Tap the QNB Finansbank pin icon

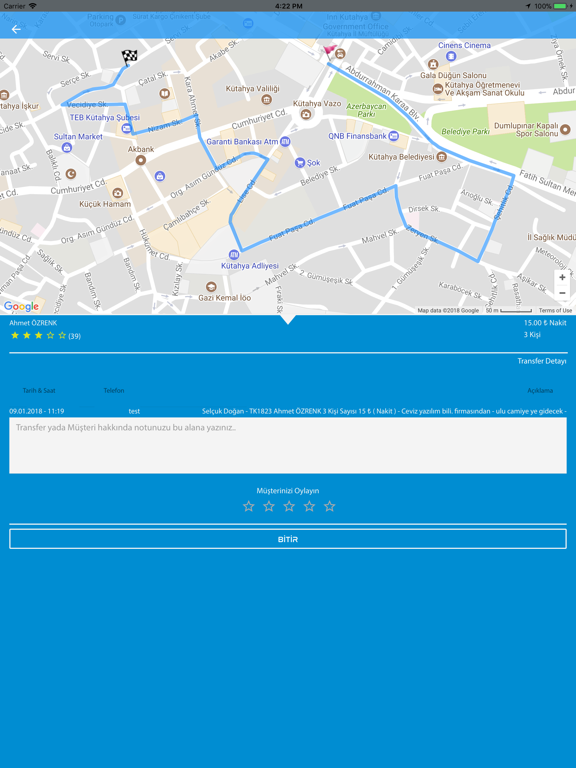tap(393, 136)
